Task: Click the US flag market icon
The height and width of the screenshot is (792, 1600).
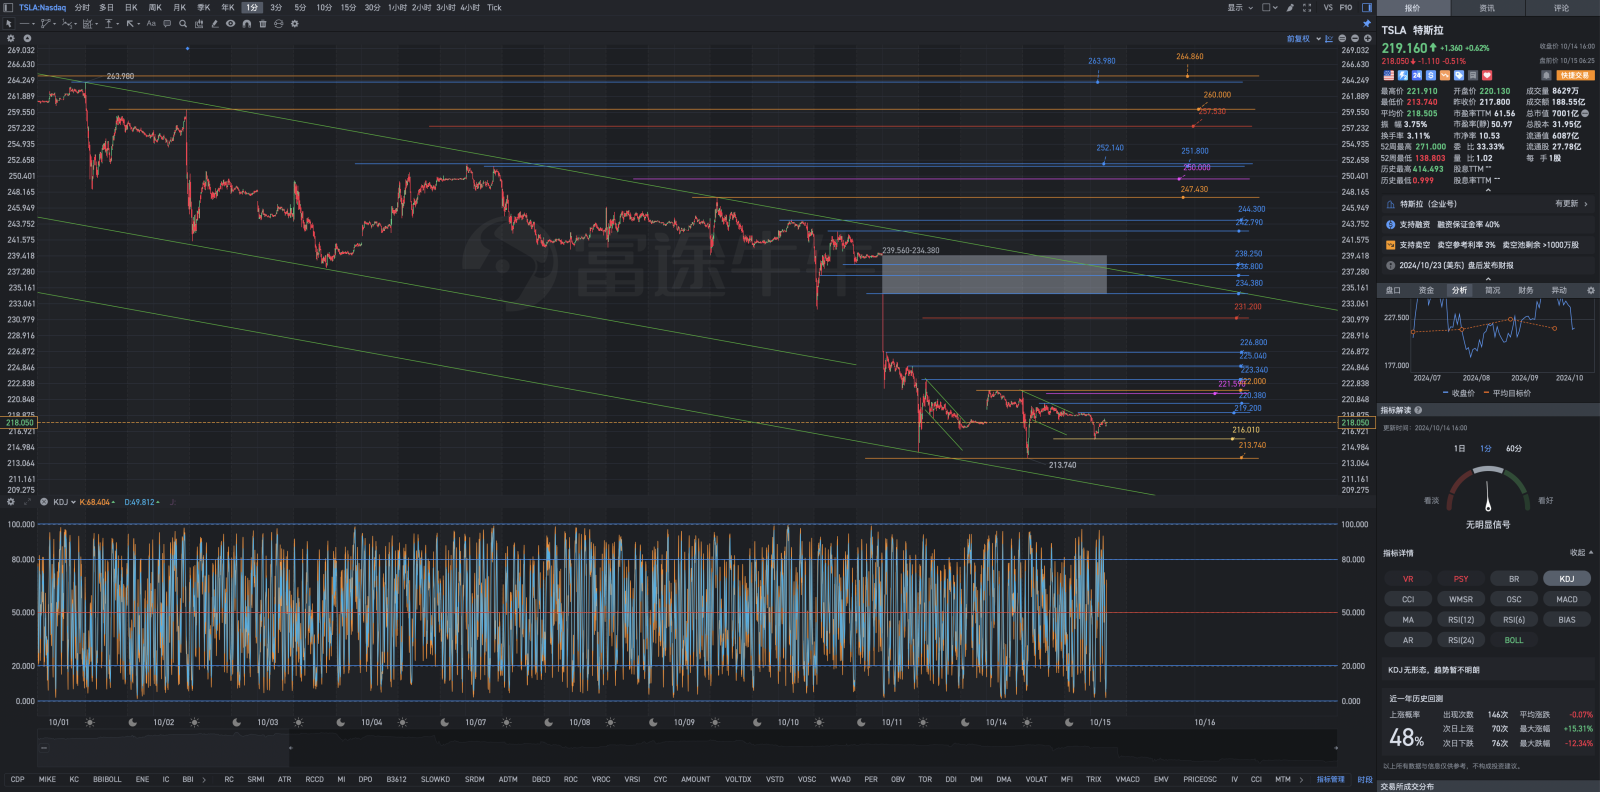Action: click(x=1389, y=75)
